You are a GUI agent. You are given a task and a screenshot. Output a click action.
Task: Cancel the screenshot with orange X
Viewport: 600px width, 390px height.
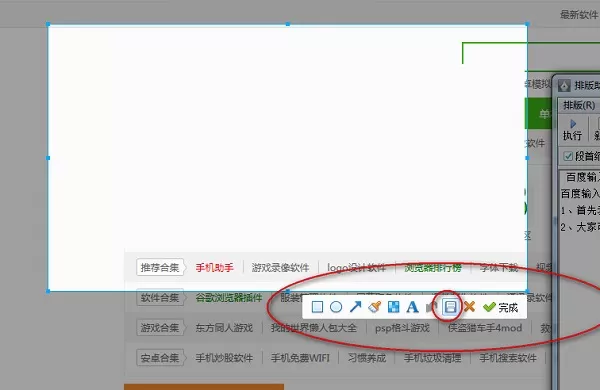click(469, 307)
